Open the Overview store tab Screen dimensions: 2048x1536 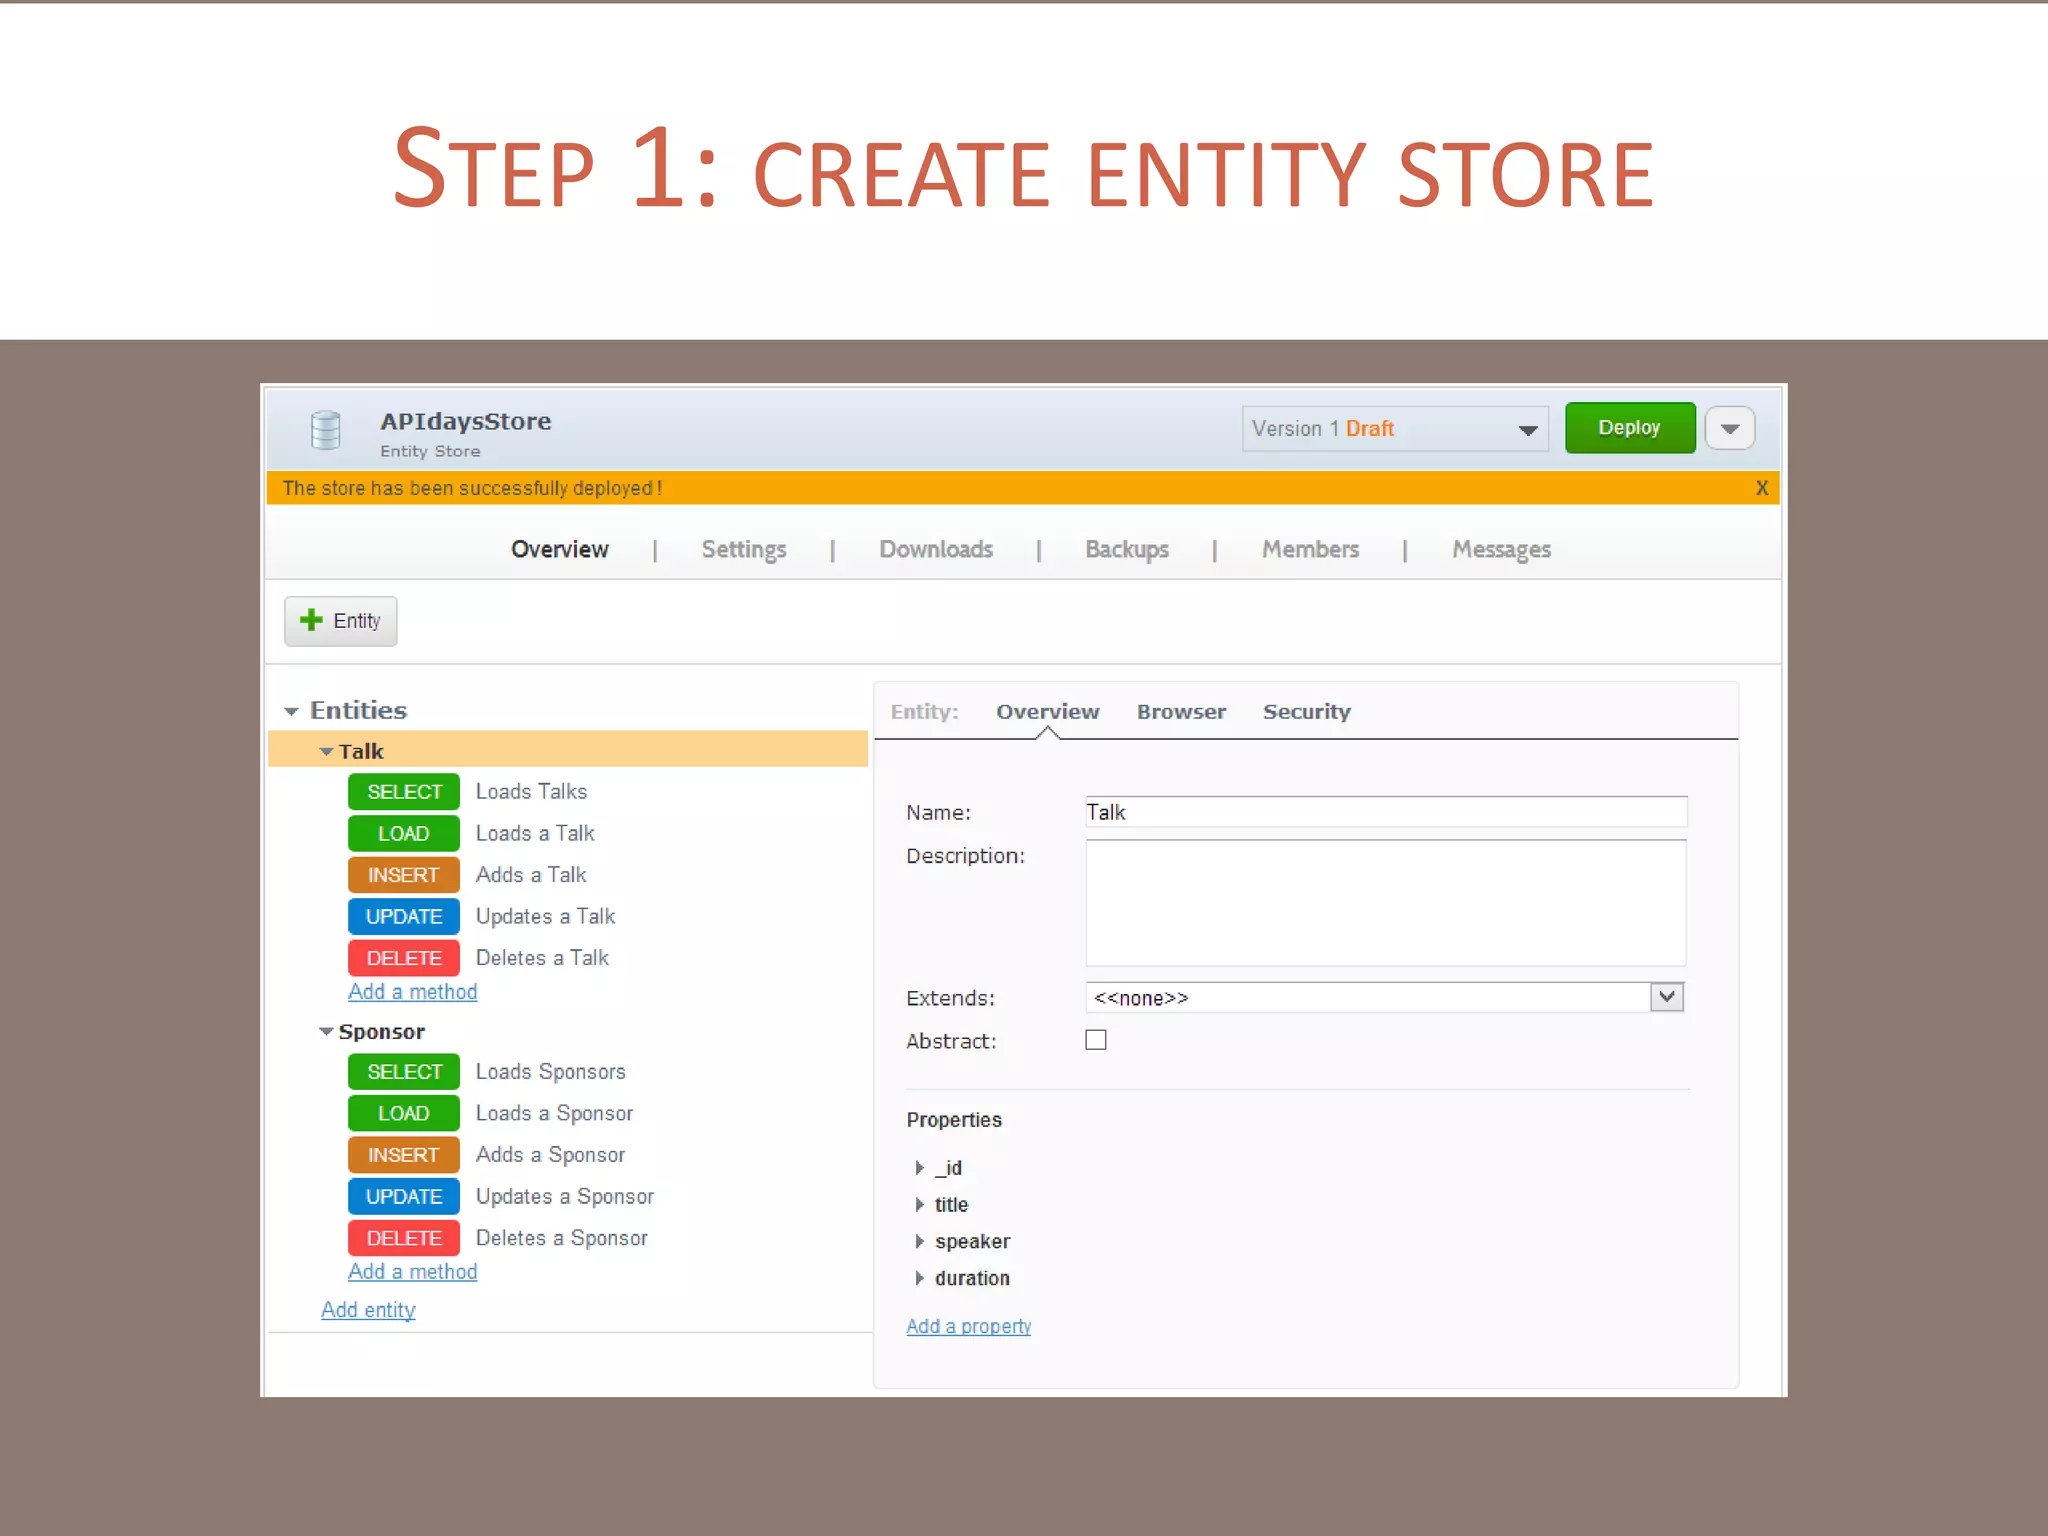click(559, 549)
